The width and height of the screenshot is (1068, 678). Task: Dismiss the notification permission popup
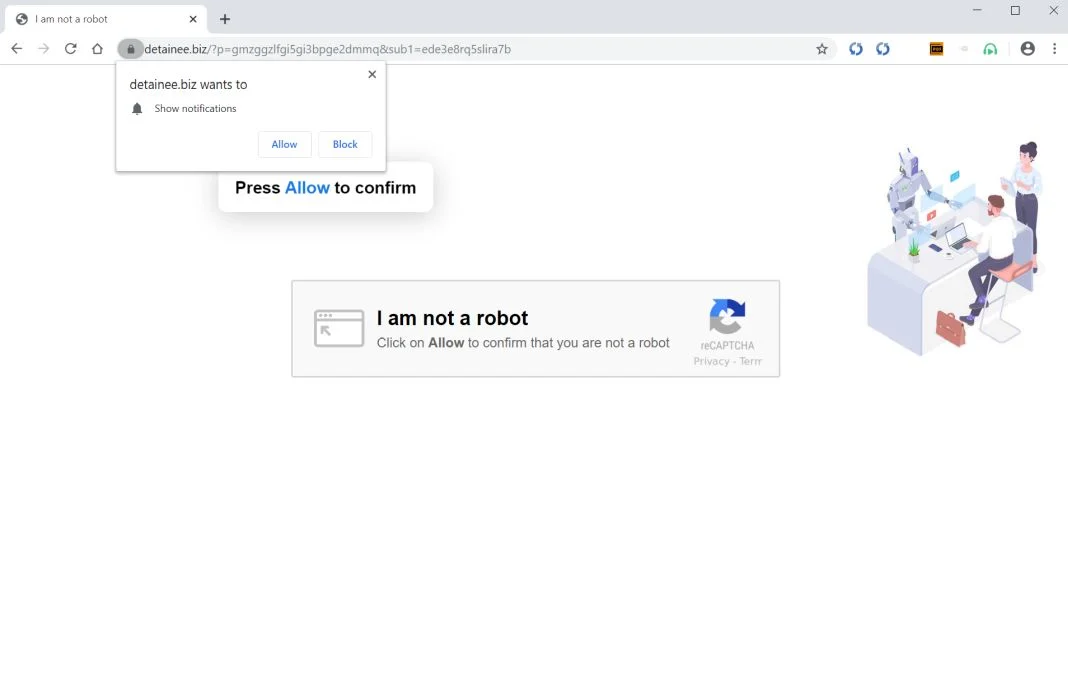pyautogui.click(x=372, y=74)
